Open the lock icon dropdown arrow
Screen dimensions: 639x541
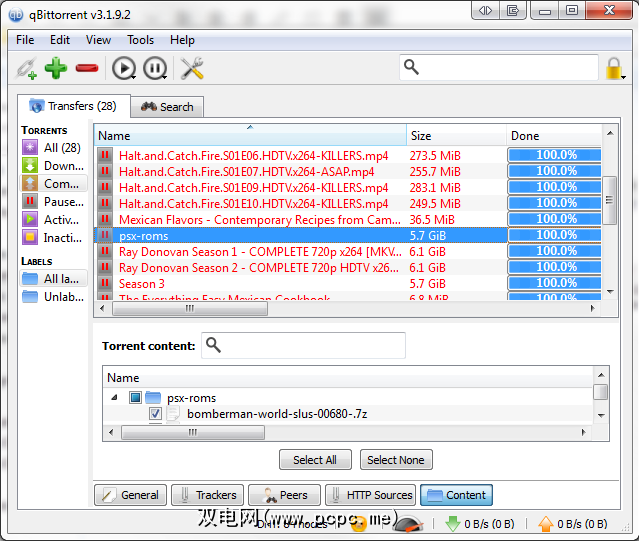[624, 77]
